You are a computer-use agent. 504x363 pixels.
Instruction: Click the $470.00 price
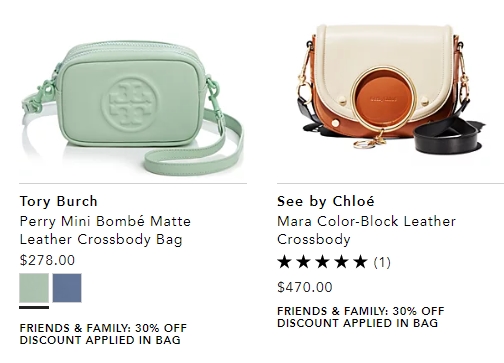tap(305, 287)
